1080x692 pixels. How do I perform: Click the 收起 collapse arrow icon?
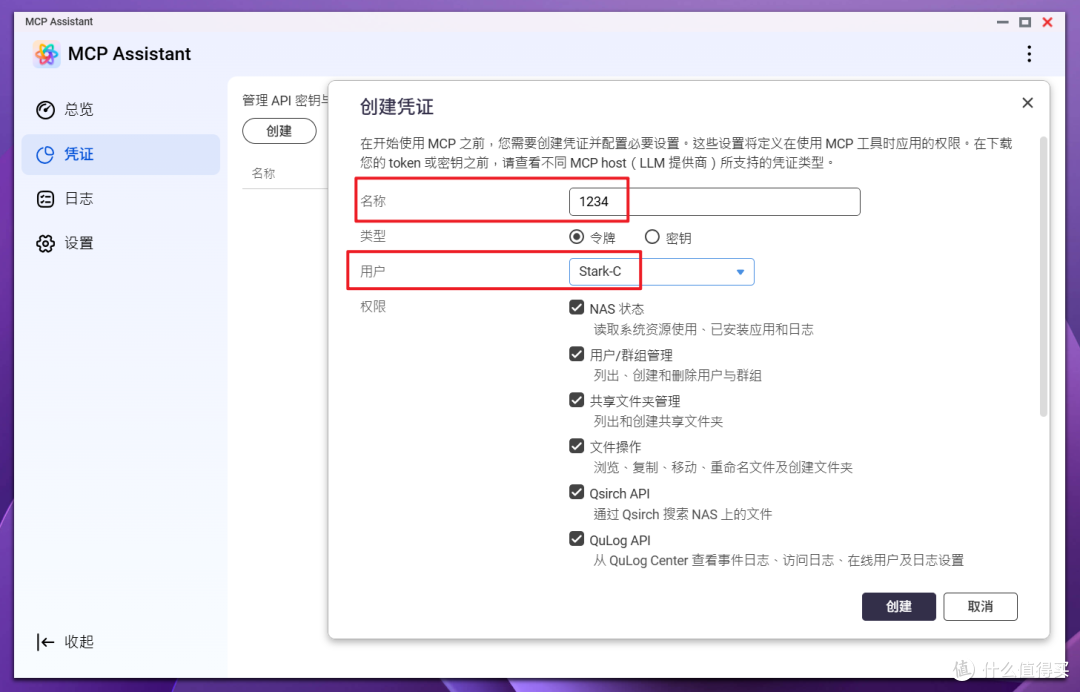pos(45,642)
